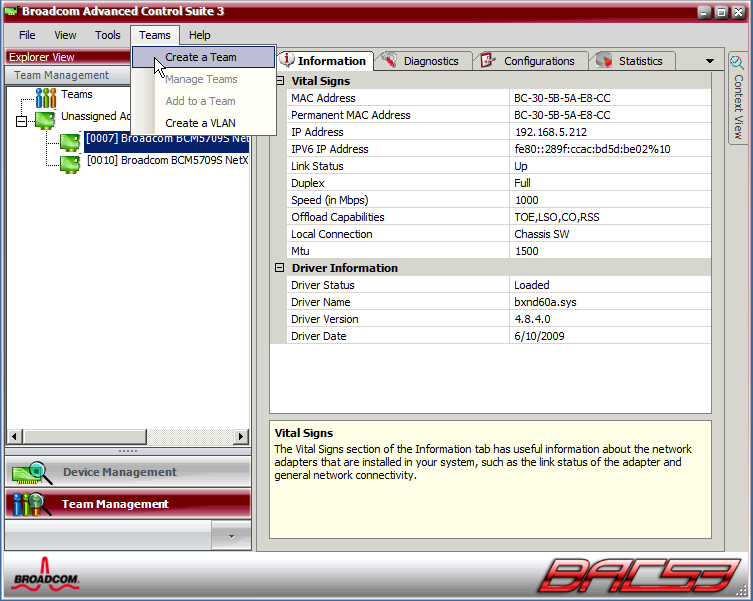The width and height of the screenshot is (753, 601).
Task: Open the Device Management pane button
Action: point(128,472)
